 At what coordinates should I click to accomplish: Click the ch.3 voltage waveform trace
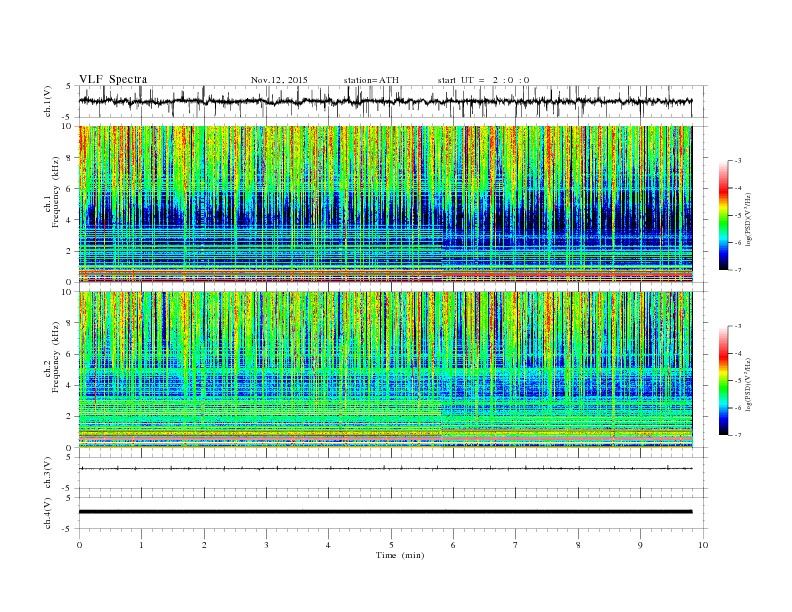tap(385, 469)
